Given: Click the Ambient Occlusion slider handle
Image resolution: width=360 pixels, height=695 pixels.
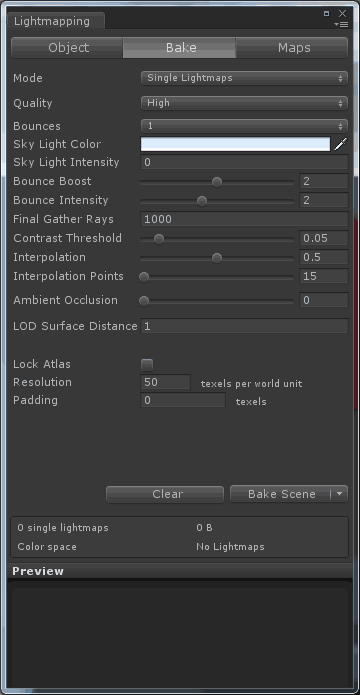Looking at the screenshot, I should pos(144,301).
